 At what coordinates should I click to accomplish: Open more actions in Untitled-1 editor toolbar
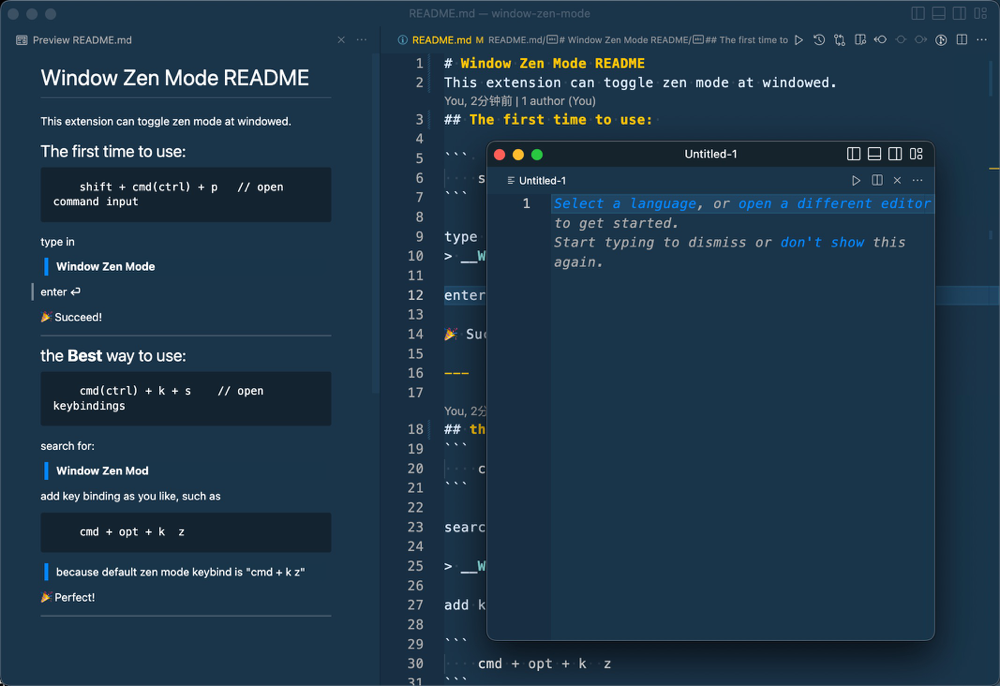tap(918, 181)
